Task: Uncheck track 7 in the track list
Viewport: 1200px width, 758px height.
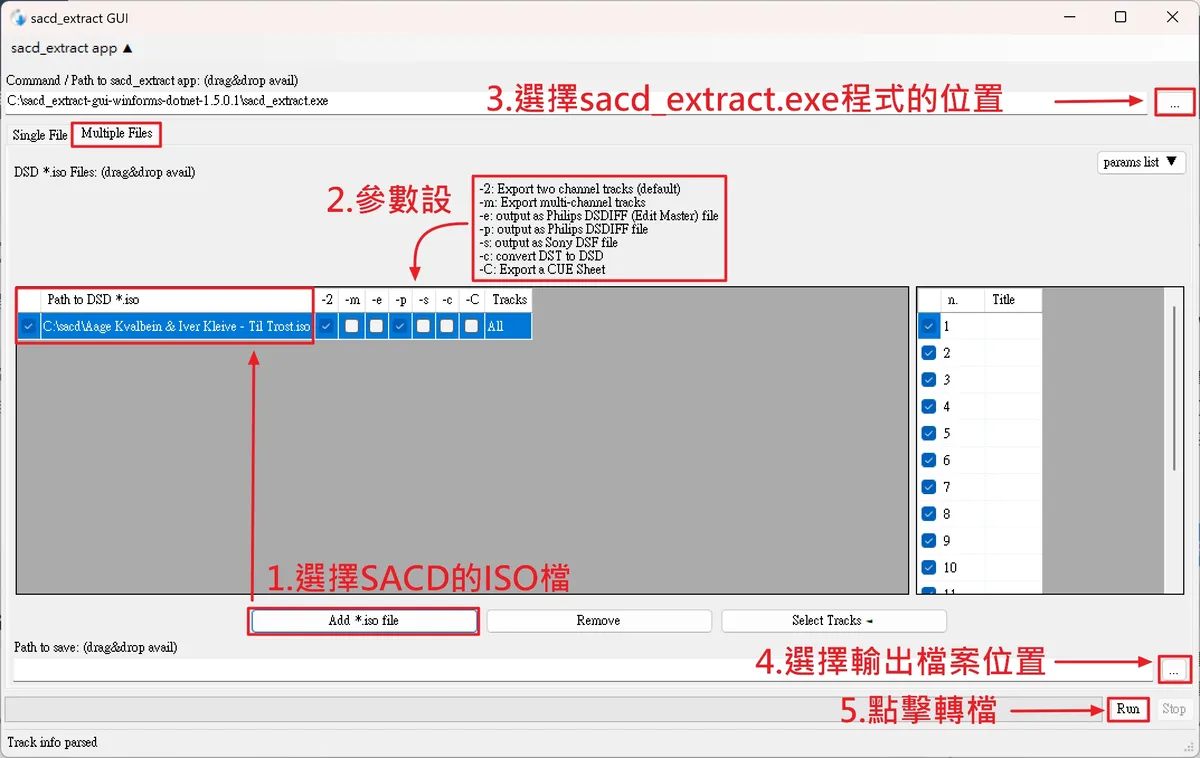Action: [x=929, y=487]
